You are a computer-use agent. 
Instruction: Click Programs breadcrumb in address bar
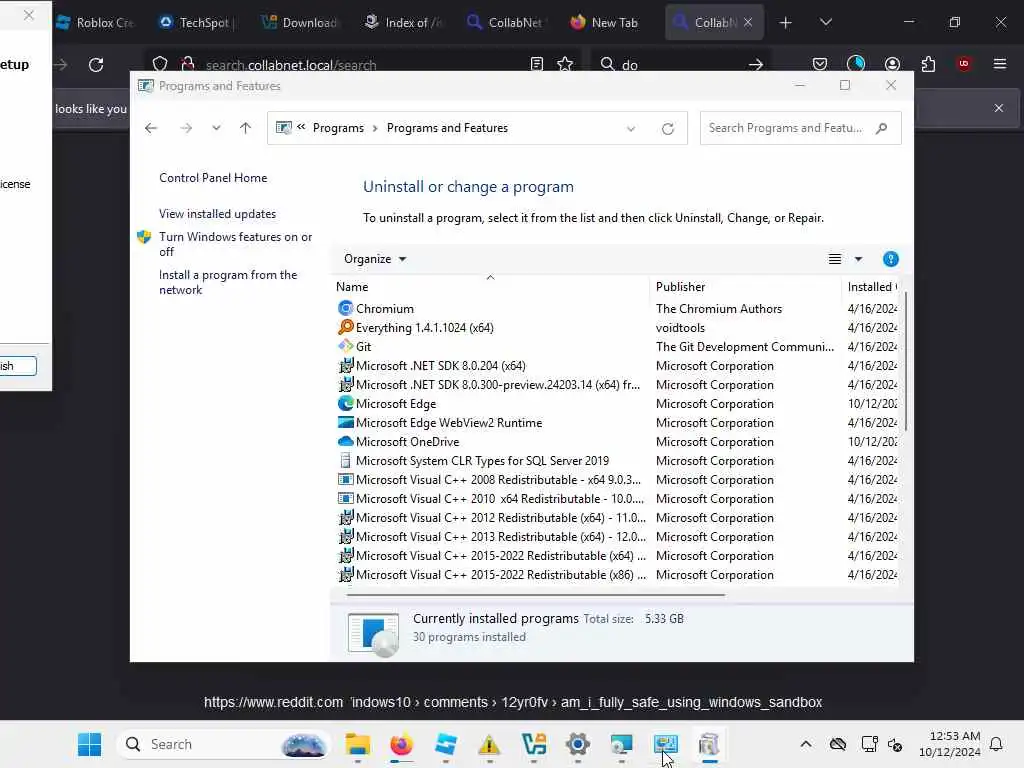[338, 128]
